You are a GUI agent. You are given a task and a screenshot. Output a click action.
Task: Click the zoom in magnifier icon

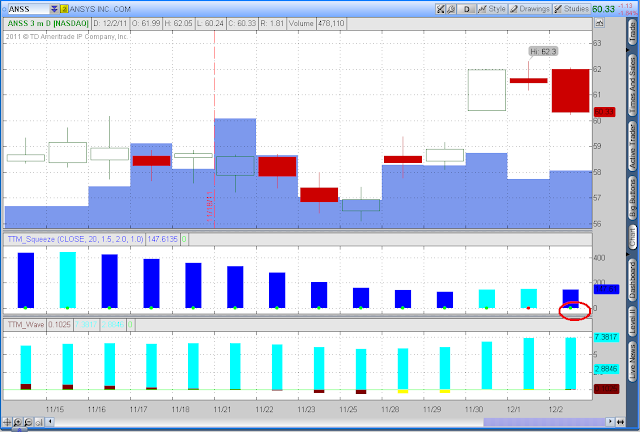click(x=18, y=422)
